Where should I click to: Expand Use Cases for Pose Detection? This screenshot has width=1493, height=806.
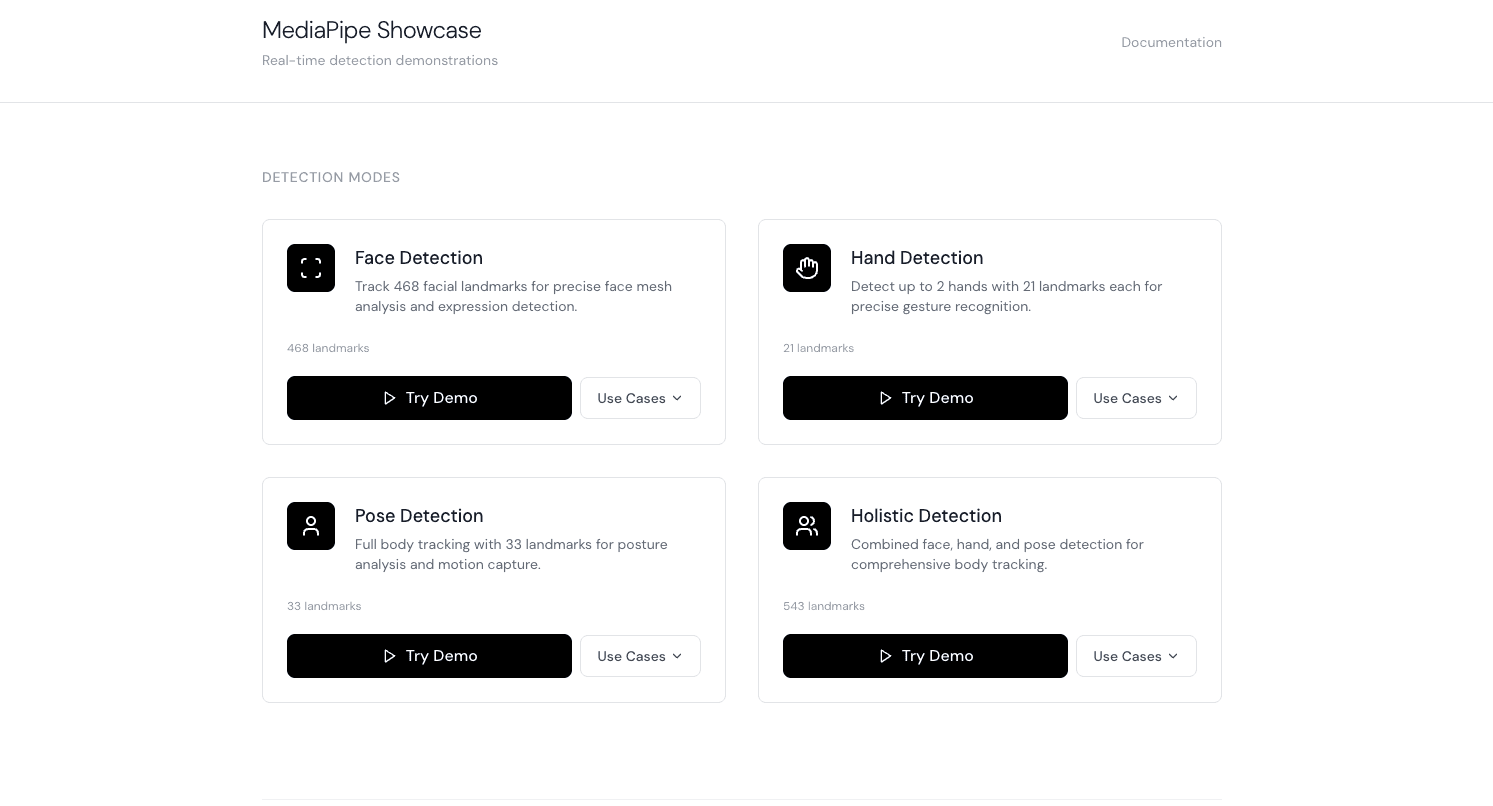[640, 656]
